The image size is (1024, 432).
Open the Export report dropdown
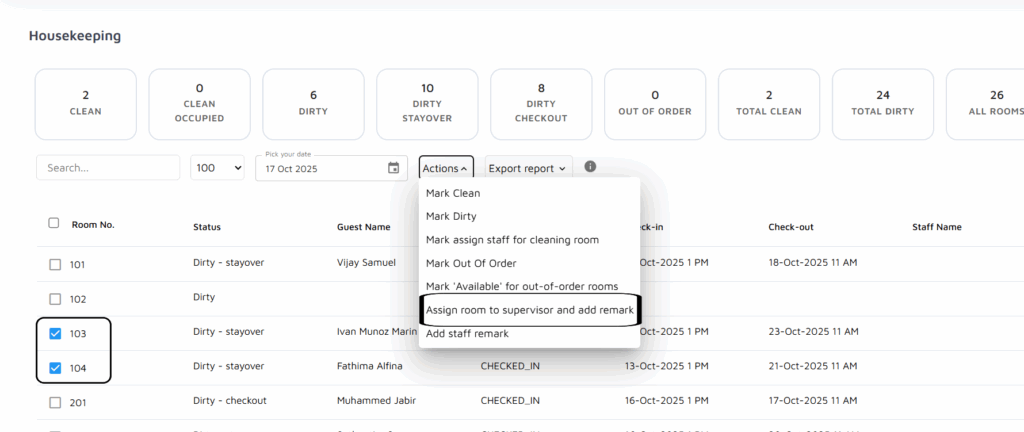coord(528,169)
